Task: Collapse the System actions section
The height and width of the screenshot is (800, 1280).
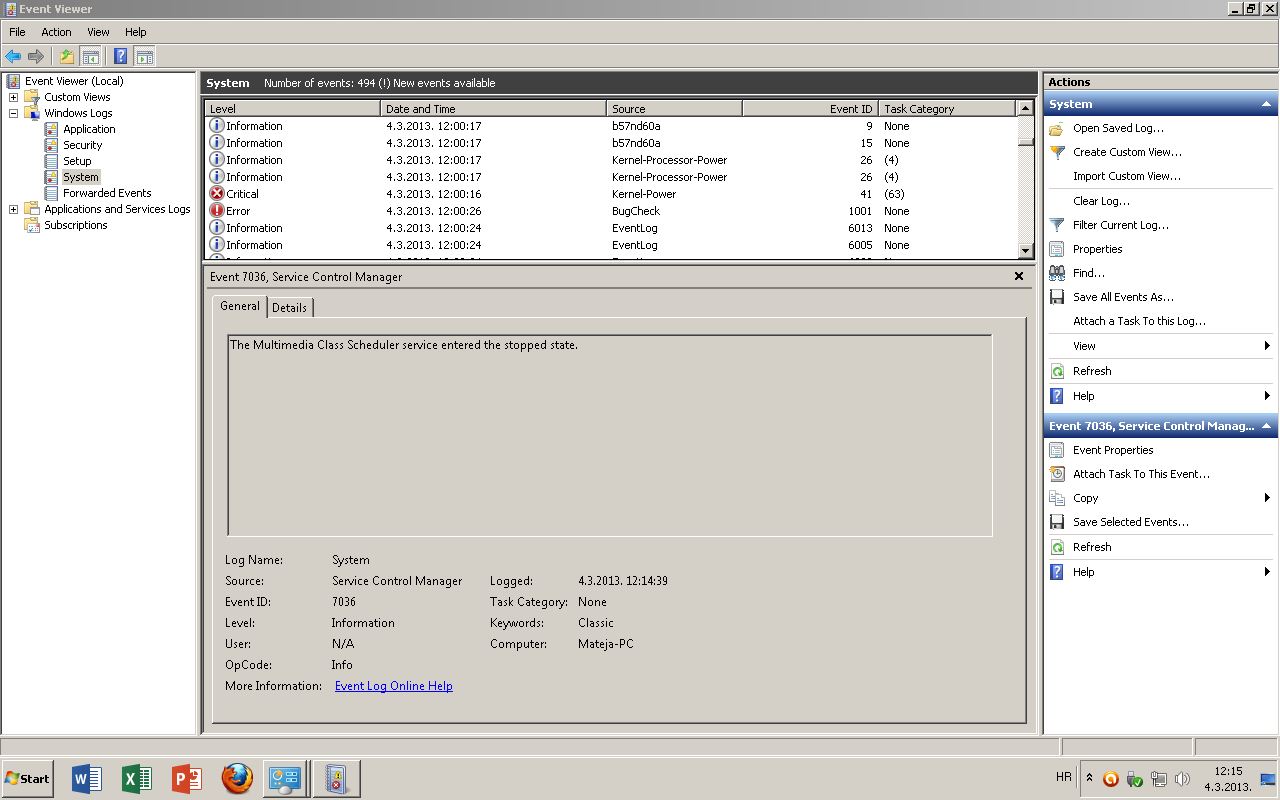Action: [x=1266, y=104]
